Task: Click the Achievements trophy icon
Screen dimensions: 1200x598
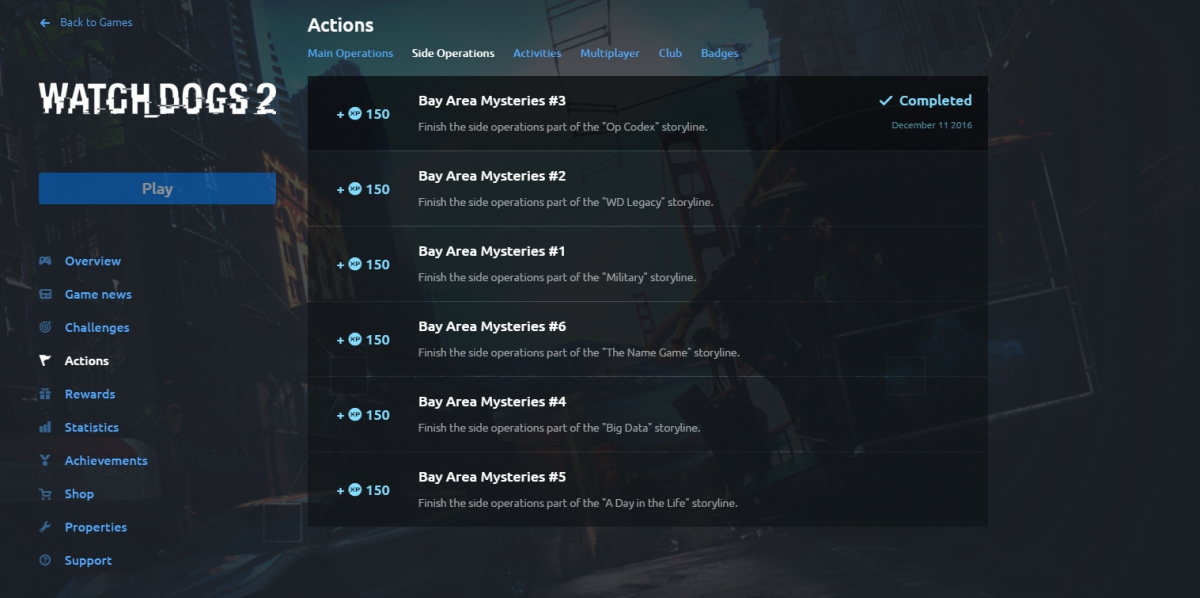Action: pyautogui.click(x=45, y=460)
